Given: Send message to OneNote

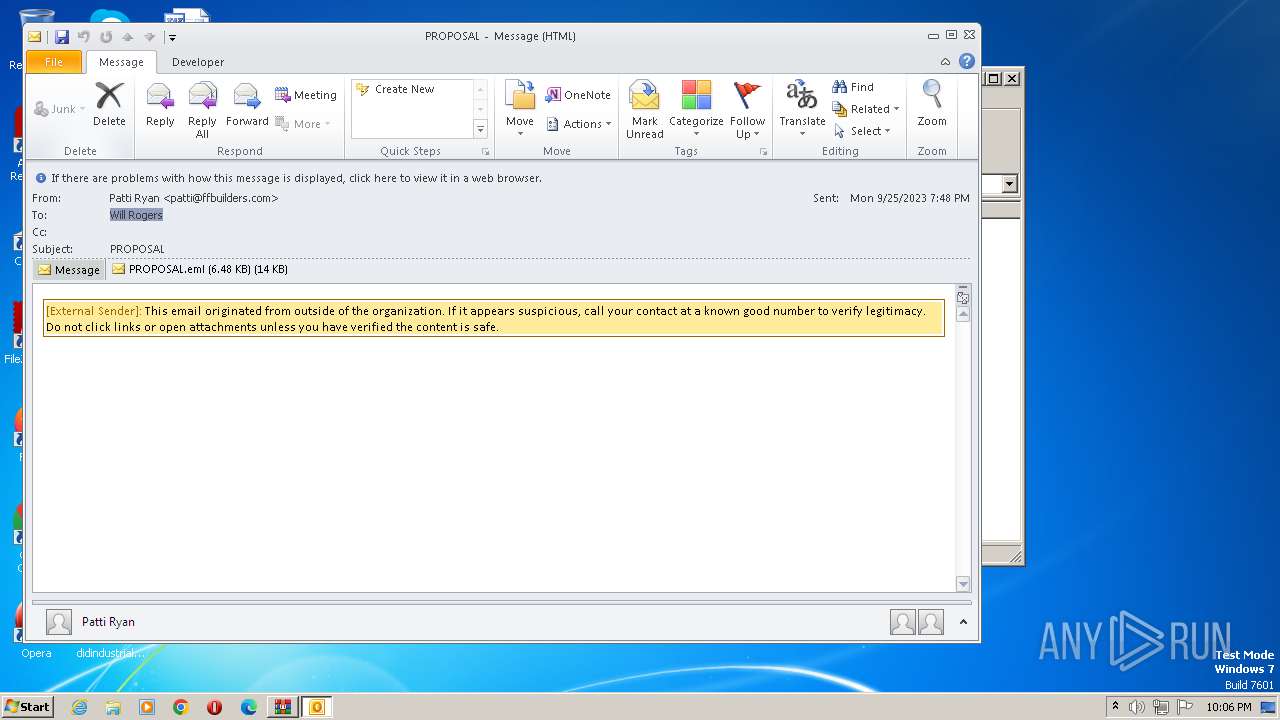Looking at the screenshot, I should [x=578, y=95].
